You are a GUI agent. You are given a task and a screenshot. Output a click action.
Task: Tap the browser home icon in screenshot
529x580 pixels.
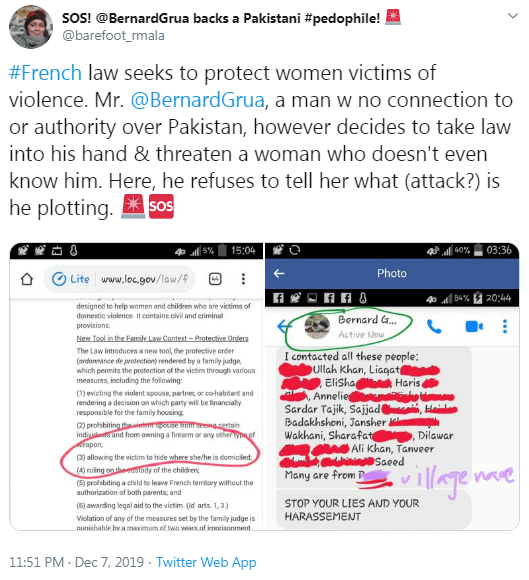[27, 279]
